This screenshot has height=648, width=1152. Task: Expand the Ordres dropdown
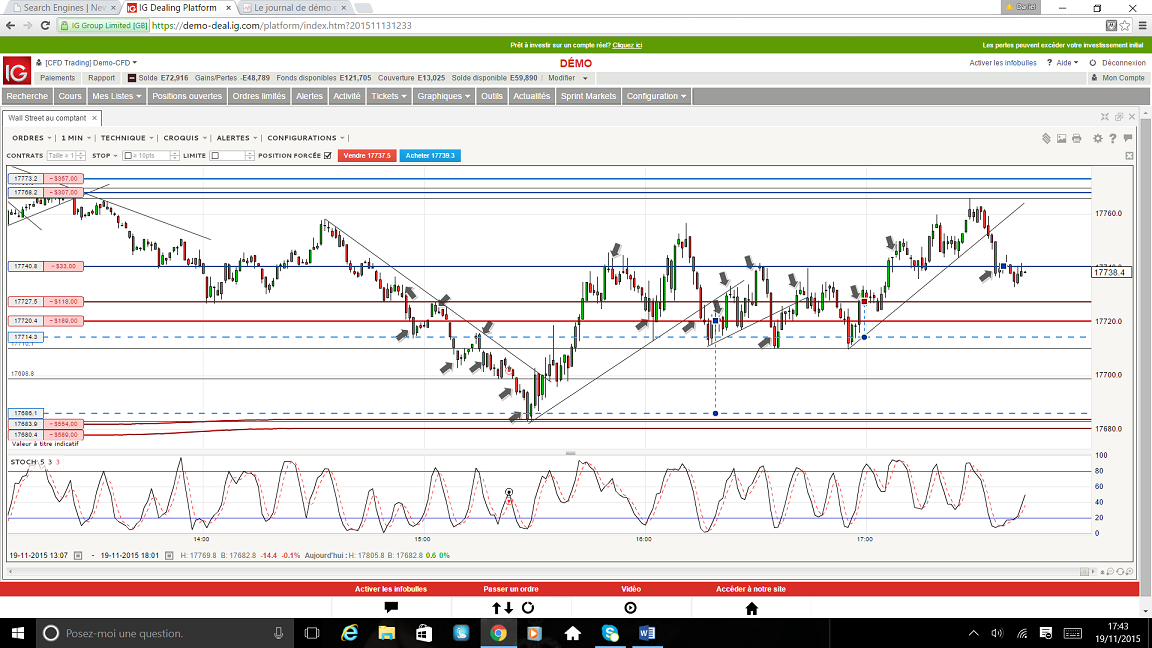(x=32, y=138)
